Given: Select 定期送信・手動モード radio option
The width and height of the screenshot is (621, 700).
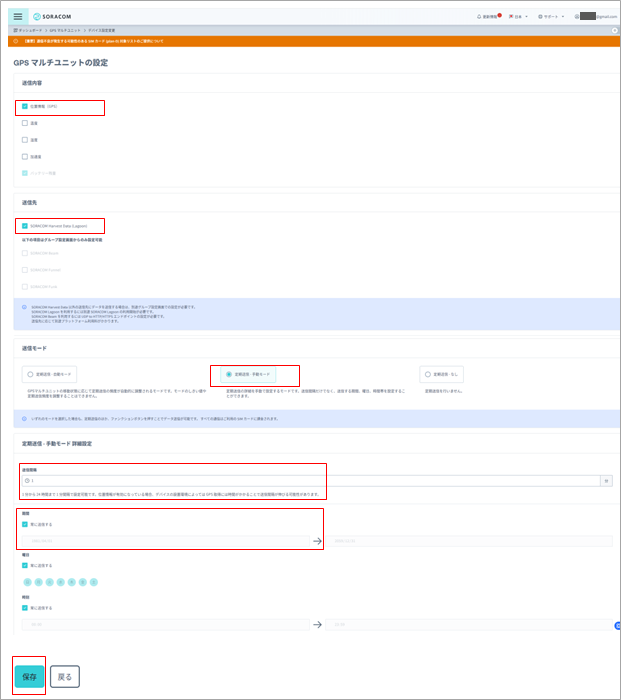Looking at the screenshot, I should (248, 374).
